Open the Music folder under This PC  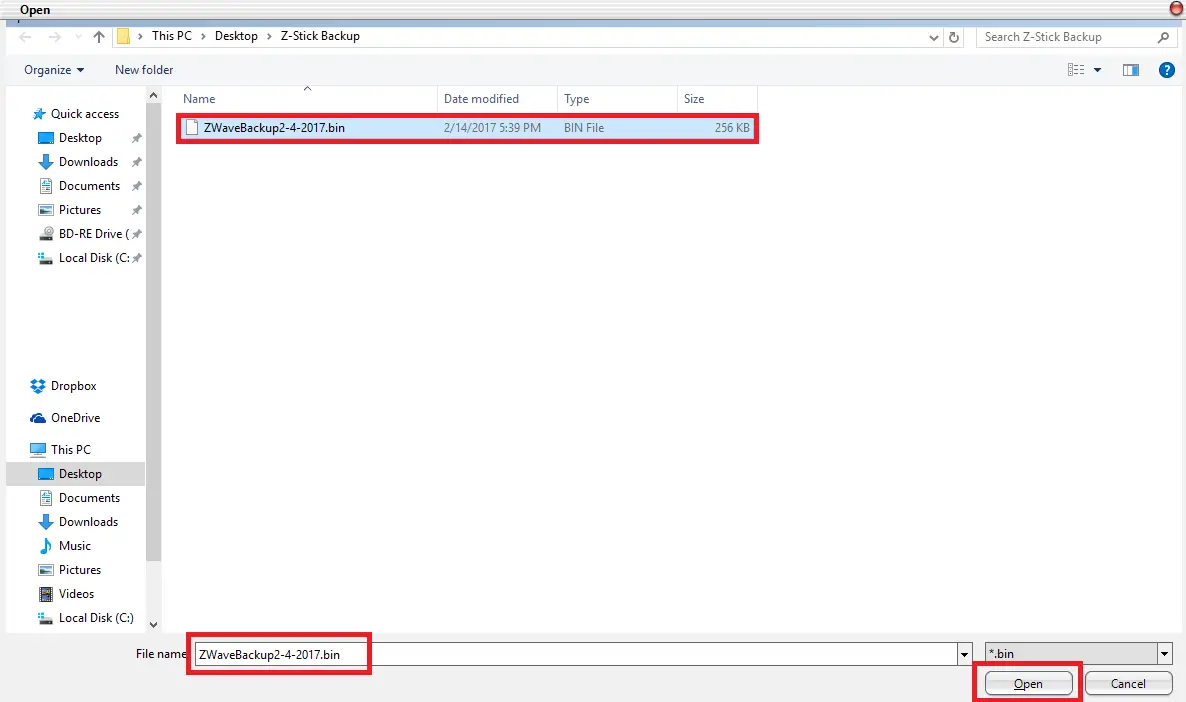point(74,546)
